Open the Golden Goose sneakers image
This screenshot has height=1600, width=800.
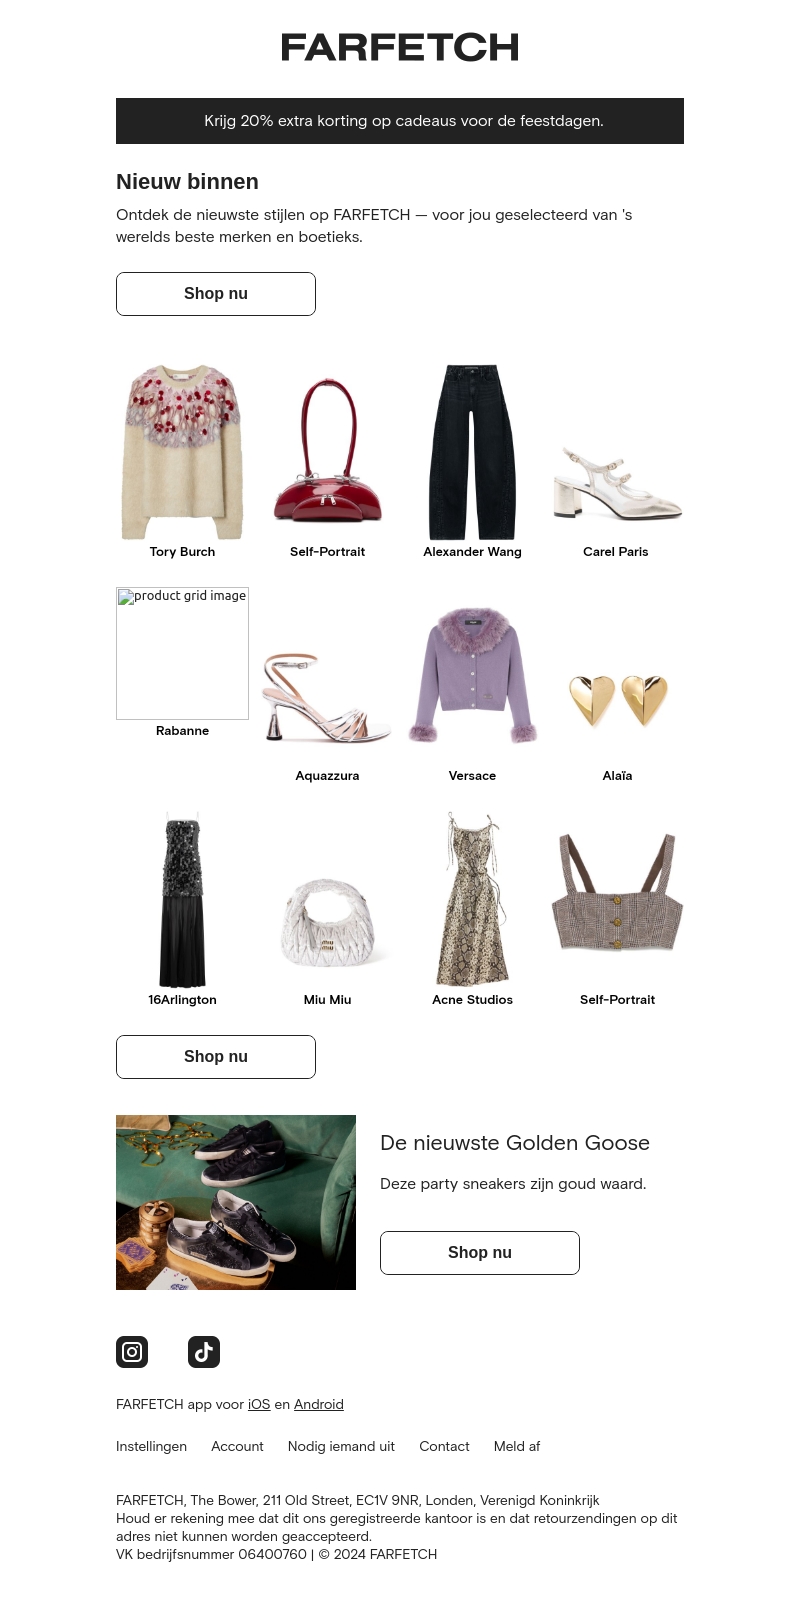tap(236, 1202)
